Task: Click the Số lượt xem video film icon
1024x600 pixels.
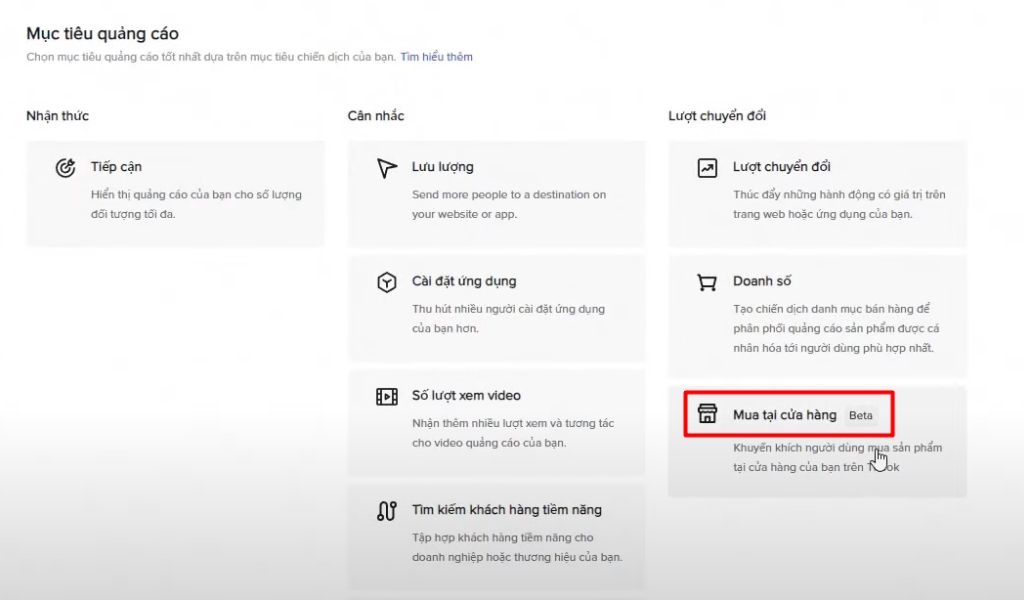Action: [x=387, y=396]
